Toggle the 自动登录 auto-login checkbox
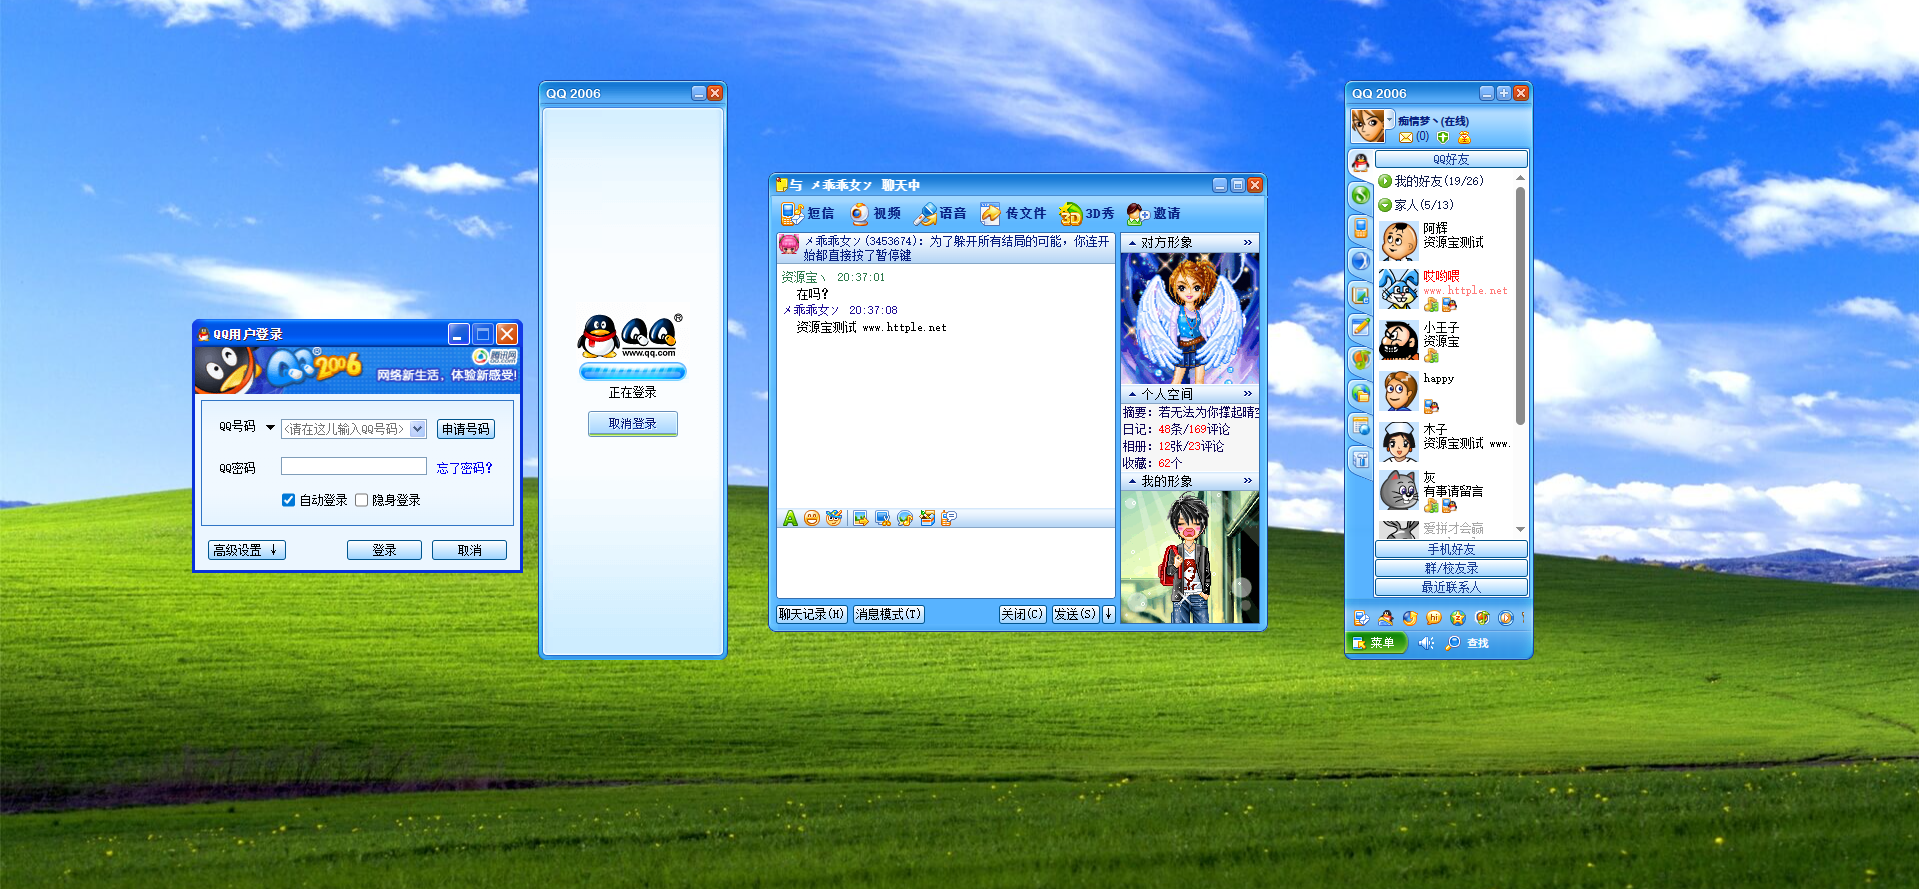1919x889 pixels. coord(288,500)
